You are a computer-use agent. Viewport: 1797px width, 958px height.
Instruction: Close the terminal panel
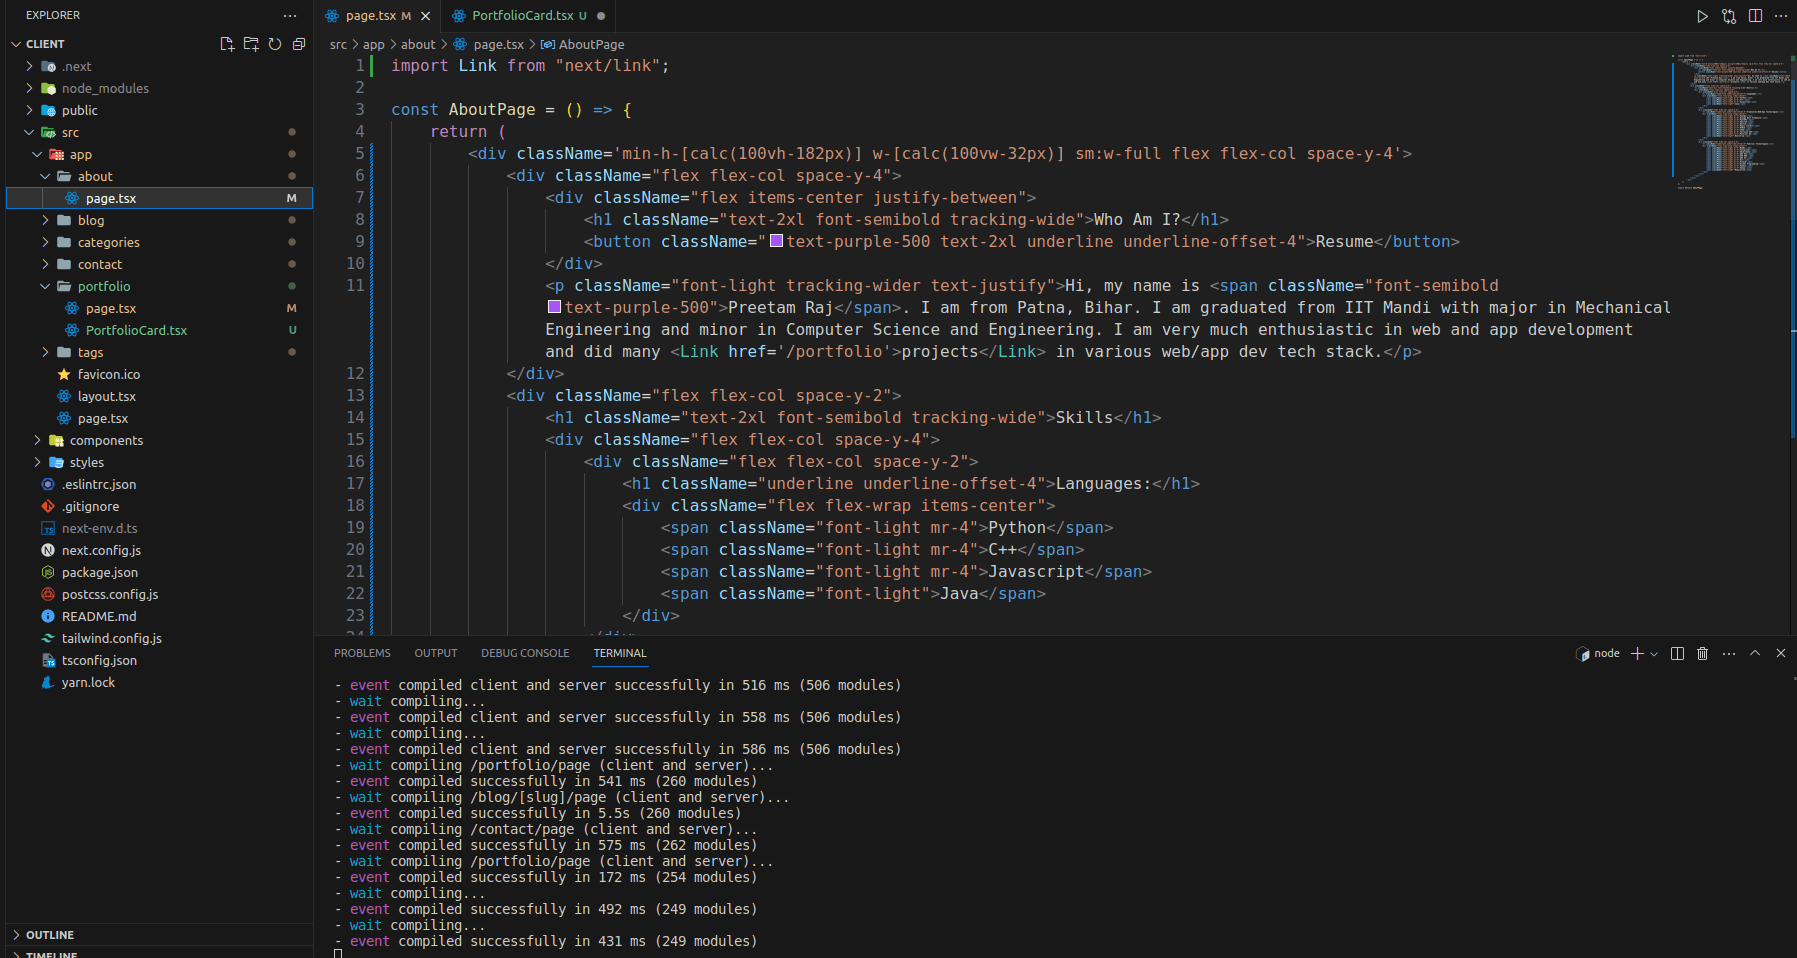pos(1780,653)
